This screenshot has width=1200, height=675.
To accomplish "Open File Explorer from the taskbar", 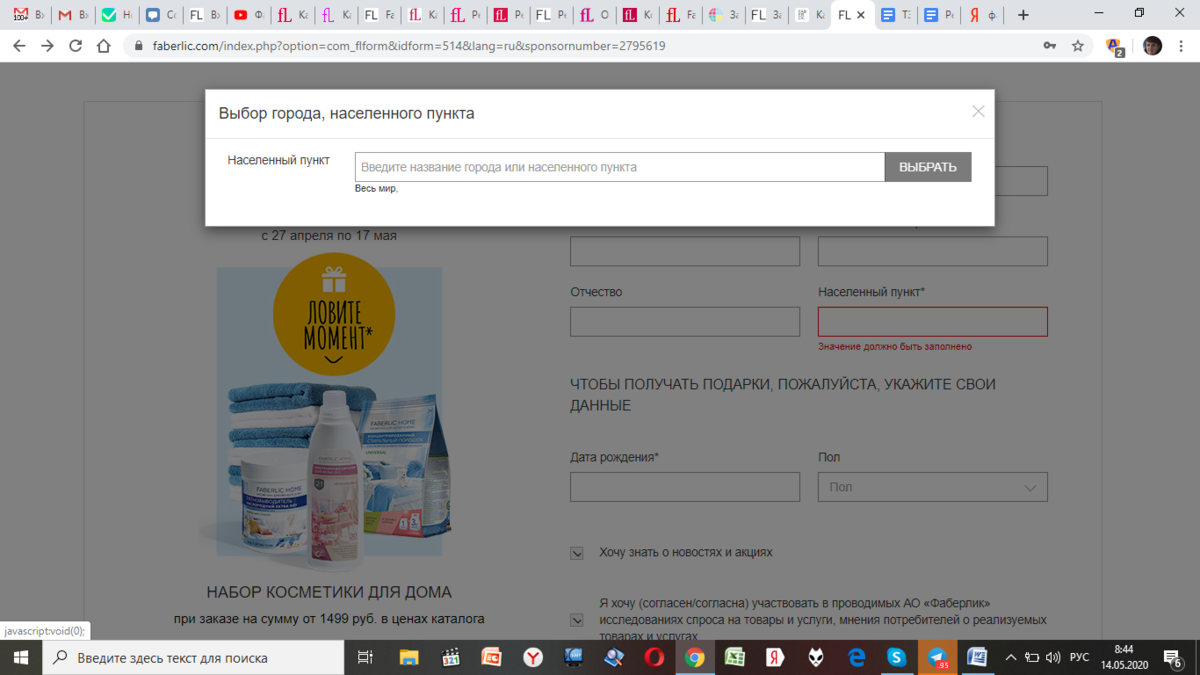I will click(x=409, y=657).
